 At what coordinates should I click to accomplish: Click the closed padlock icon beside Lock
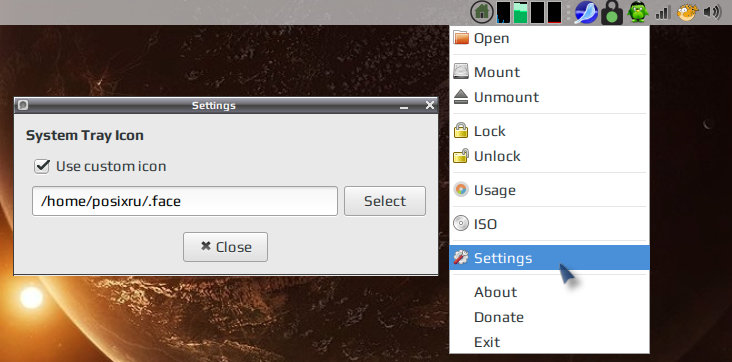click(x=461, y=130)
